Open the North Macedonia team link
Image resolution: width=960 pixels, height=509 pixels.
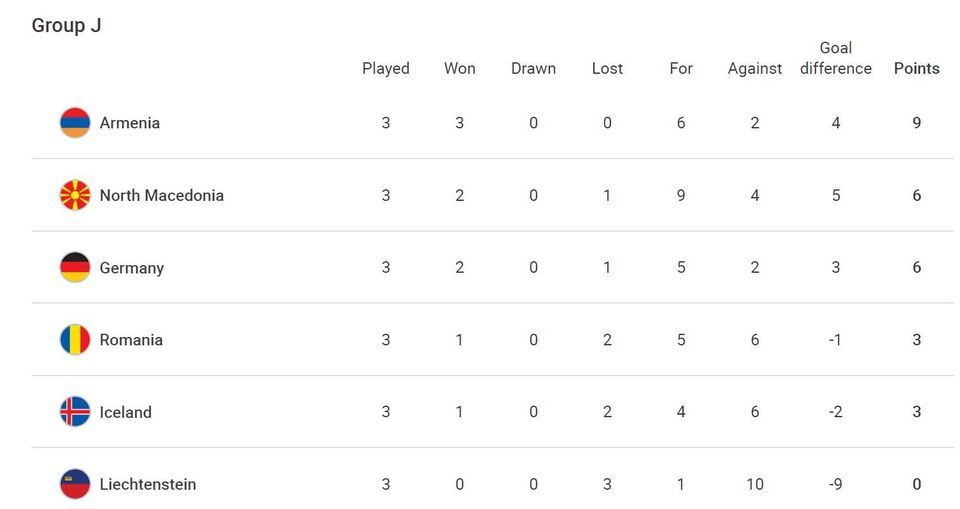pos(162,195)
